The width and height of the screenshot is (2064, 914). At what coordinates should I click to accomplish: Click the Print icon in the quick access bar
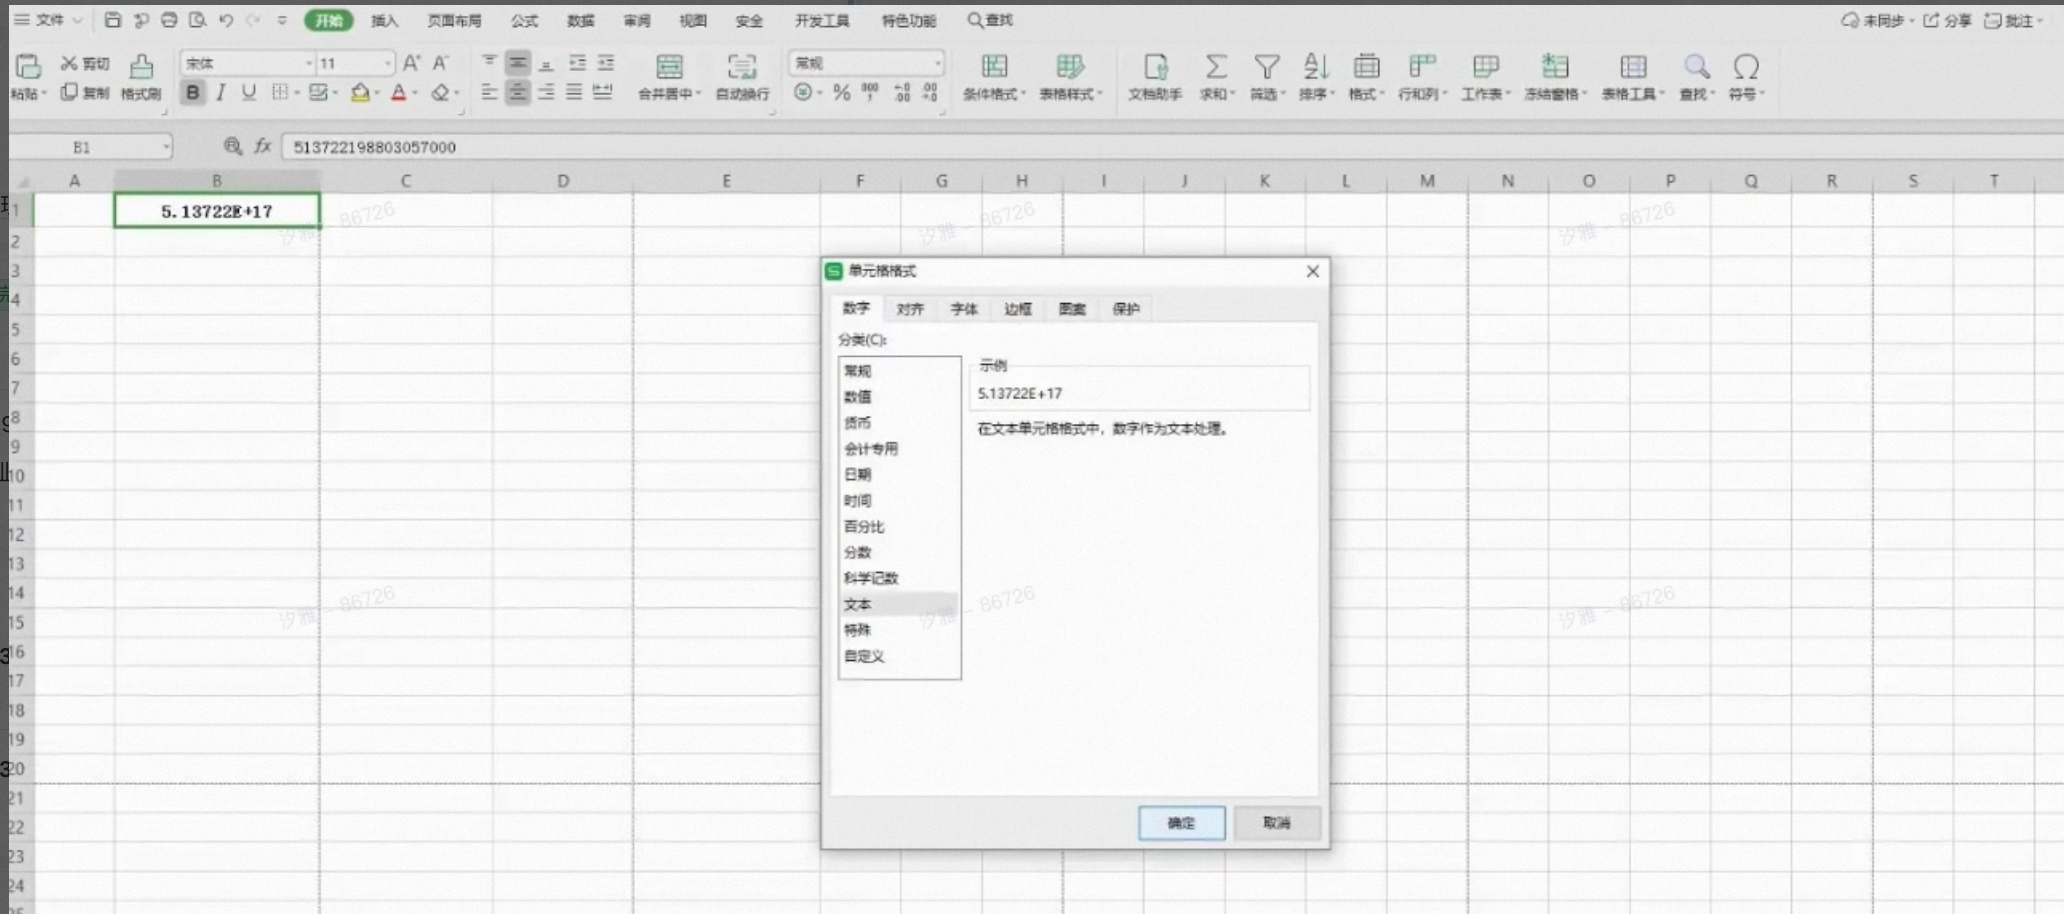tap(169, 20)
